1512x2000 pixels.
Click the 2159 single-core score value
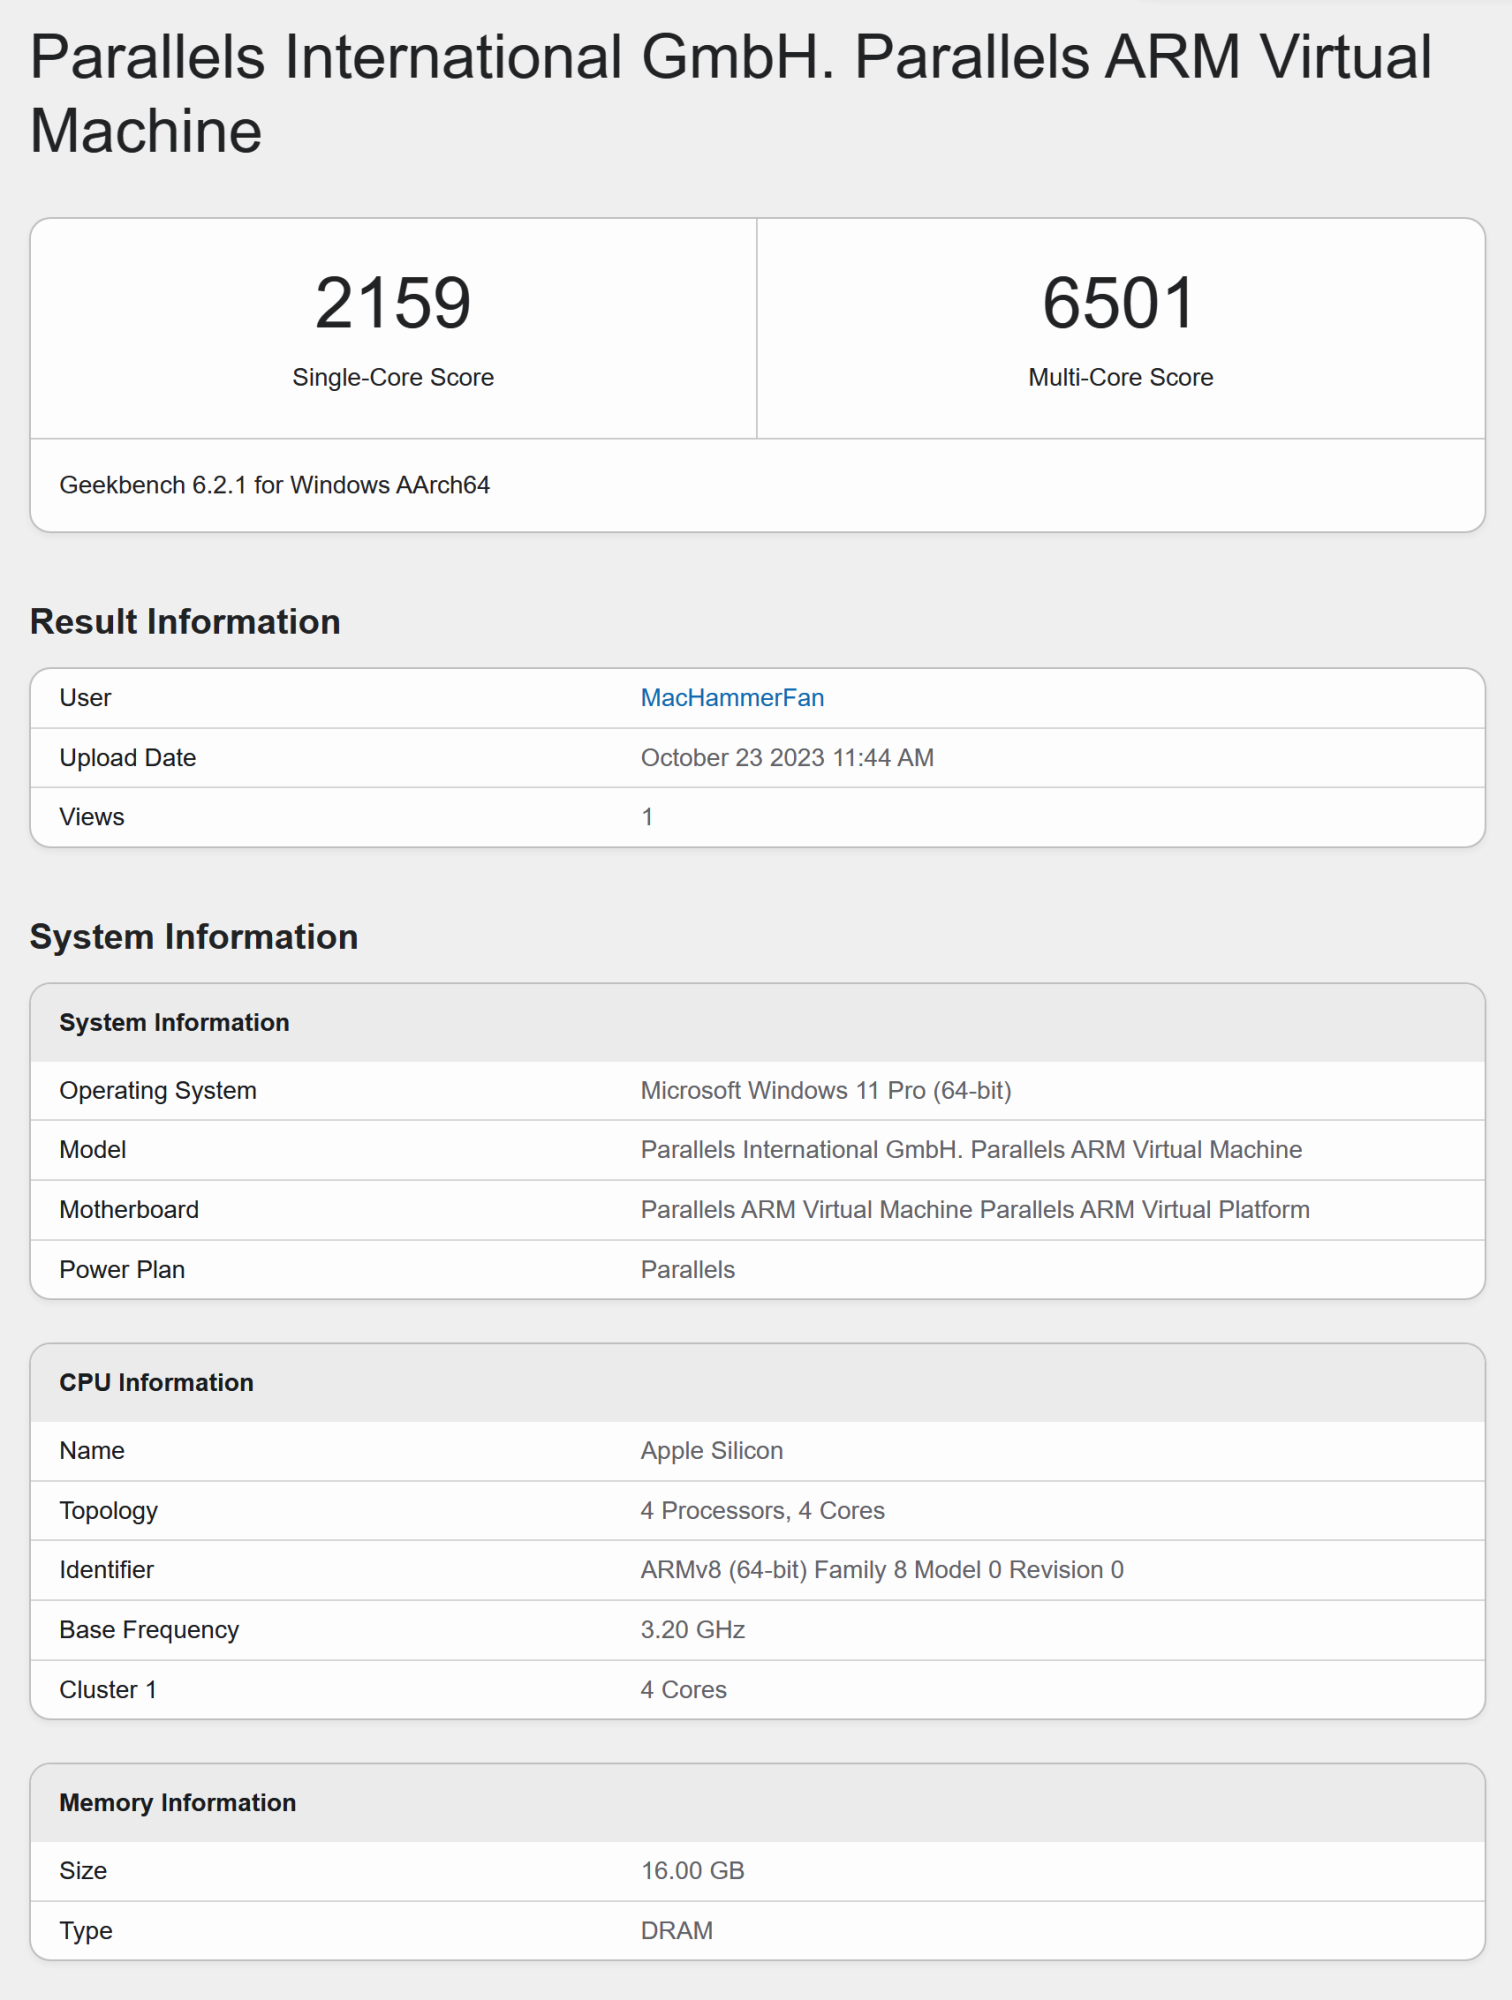point(393,303)
